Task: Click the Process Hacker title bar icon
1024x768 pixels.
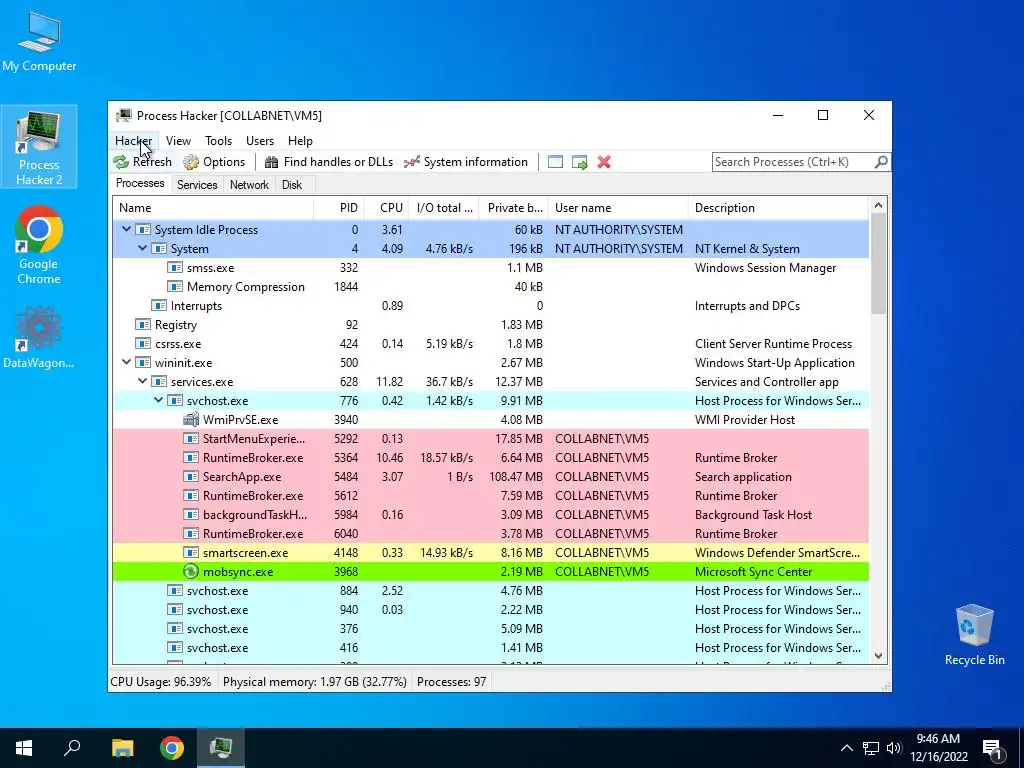Action: (x=123, y=116)
